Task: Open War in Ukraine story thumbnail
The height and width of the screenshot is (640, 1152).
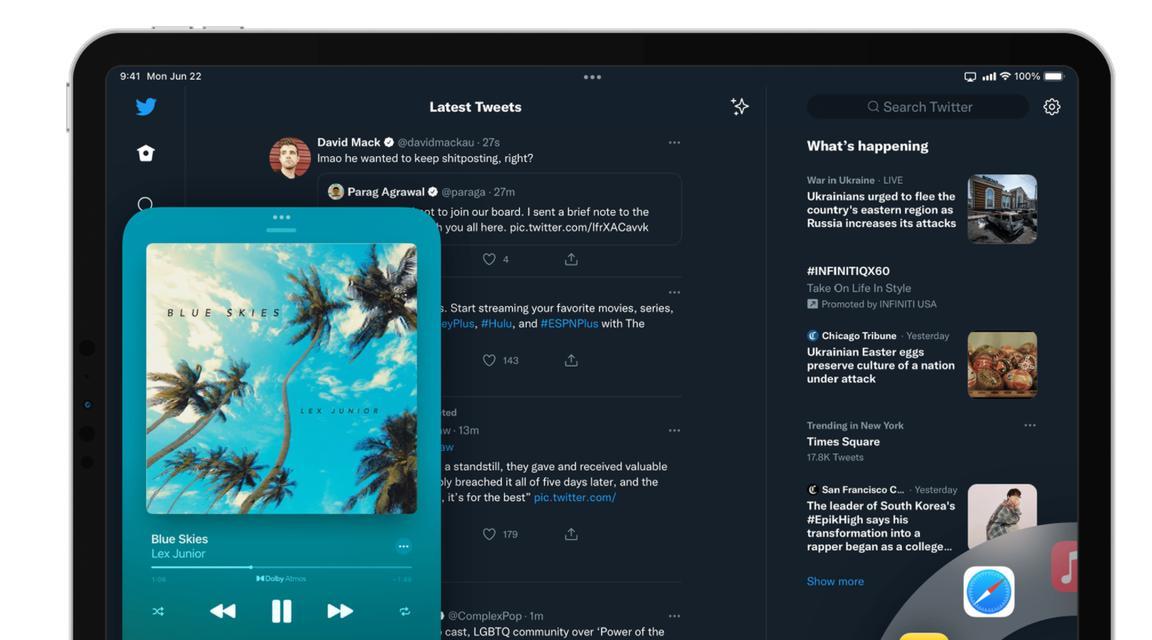Action: [x=1002, y=209]
